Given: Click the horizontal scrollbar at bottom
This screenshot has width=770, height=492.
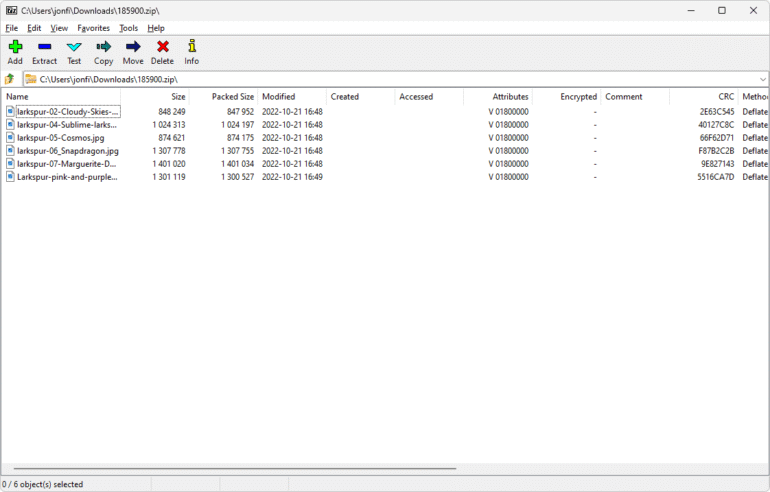Looking at the screenshot, I should pos(230,468).
